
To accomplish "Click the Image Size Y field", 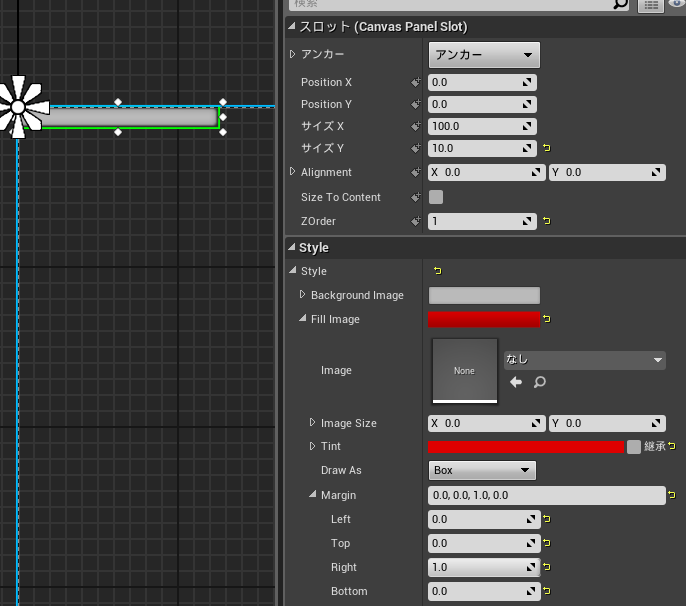I will [x=608, y=423].
